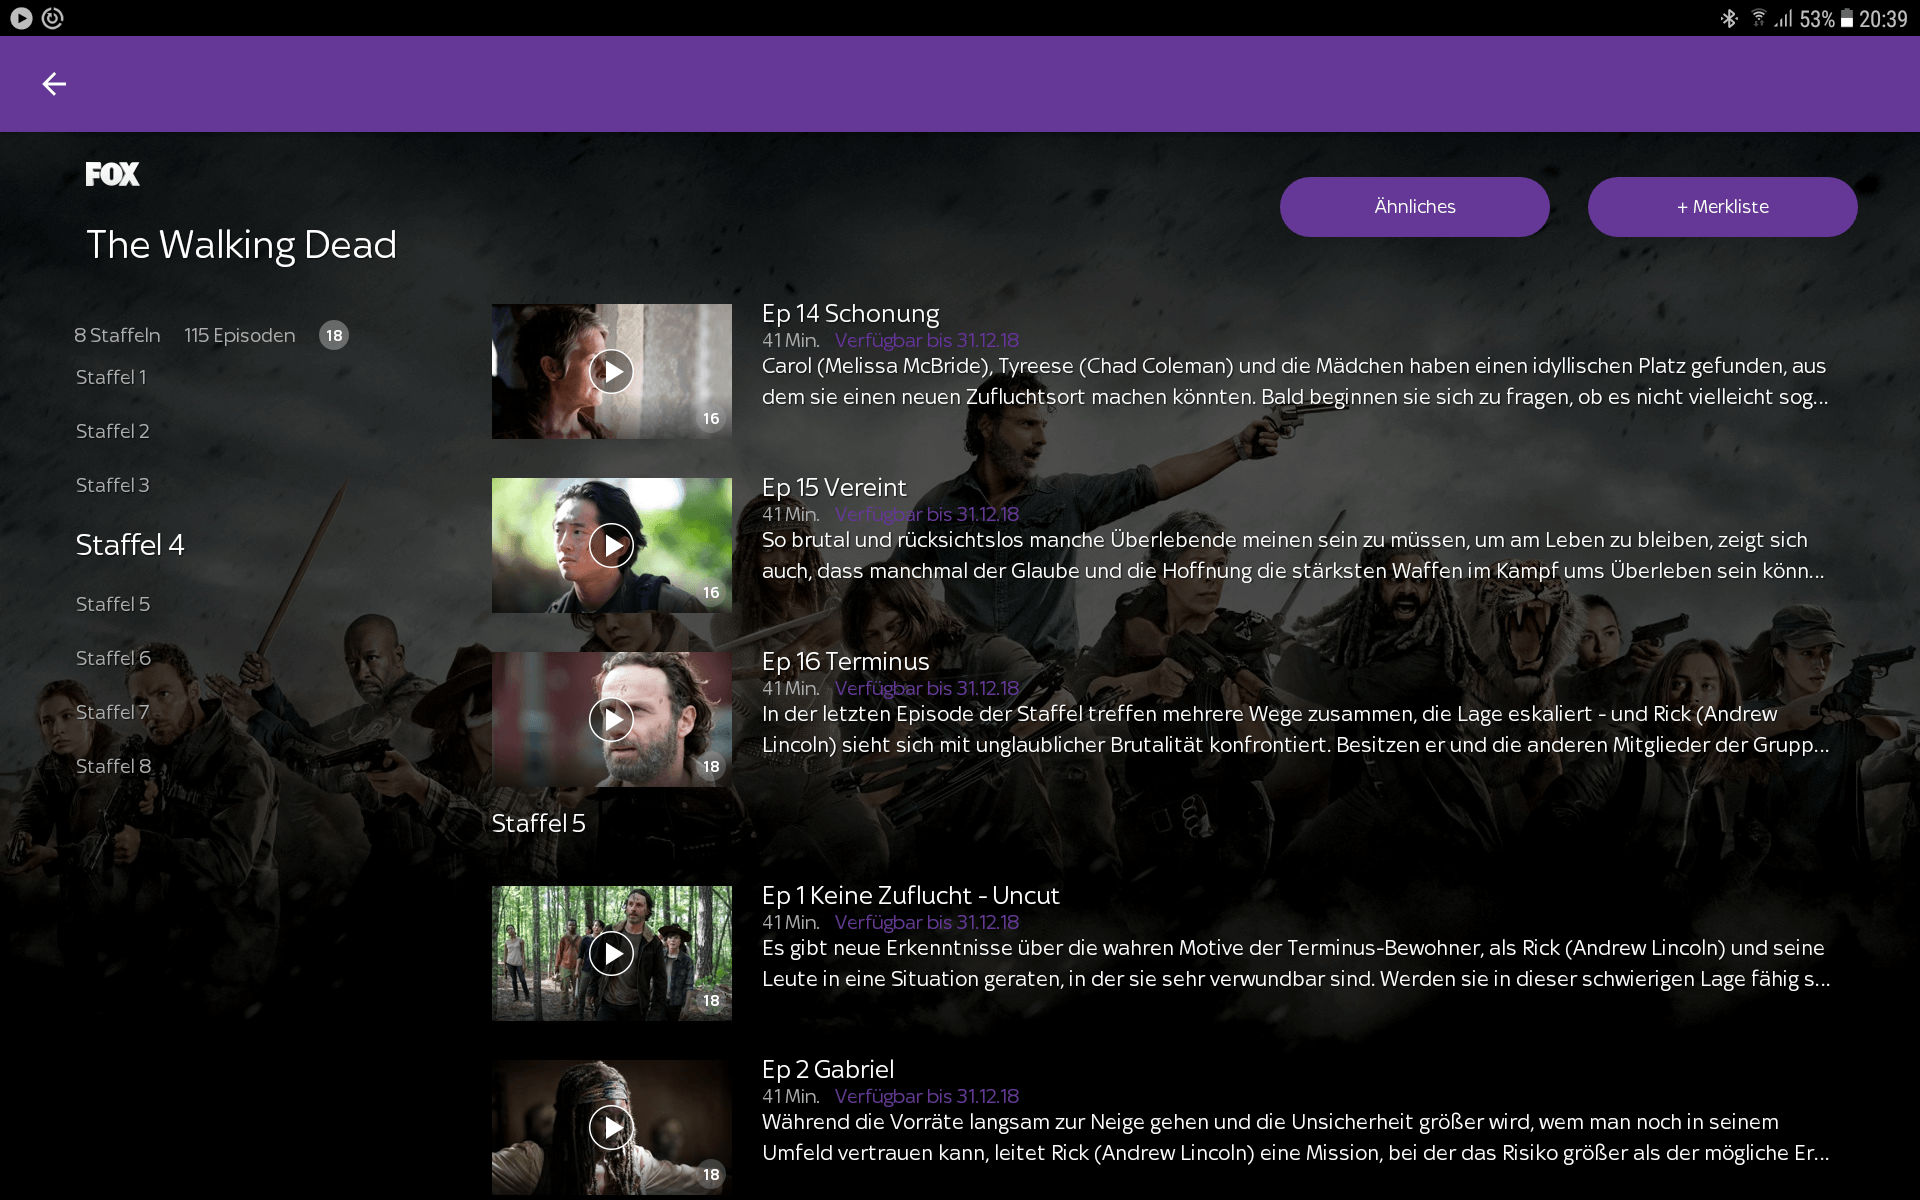Select Staffel 7 in the season list
The width and height of the screenshot is (1920, 1200).
point(112,712)
